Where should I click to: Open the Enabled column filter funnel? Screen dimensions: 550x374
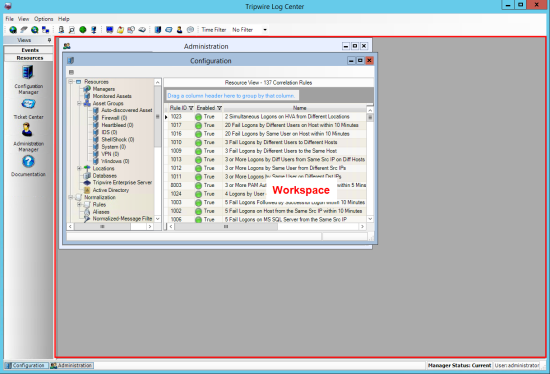219,108
